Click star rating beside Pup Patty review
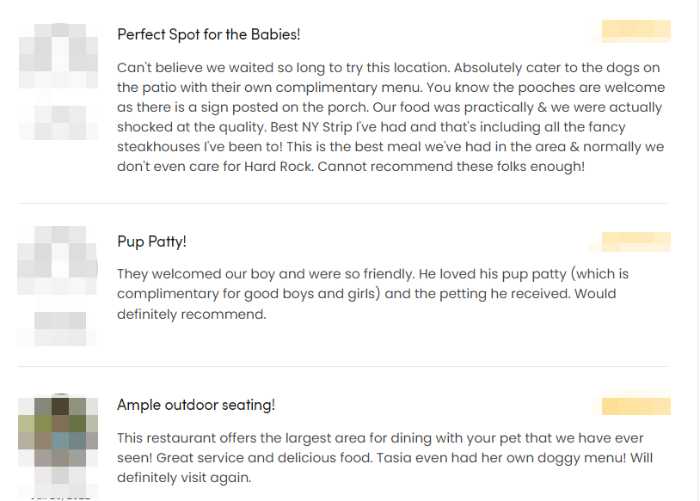This screenshot has width=700, height=501. (636, 242)
